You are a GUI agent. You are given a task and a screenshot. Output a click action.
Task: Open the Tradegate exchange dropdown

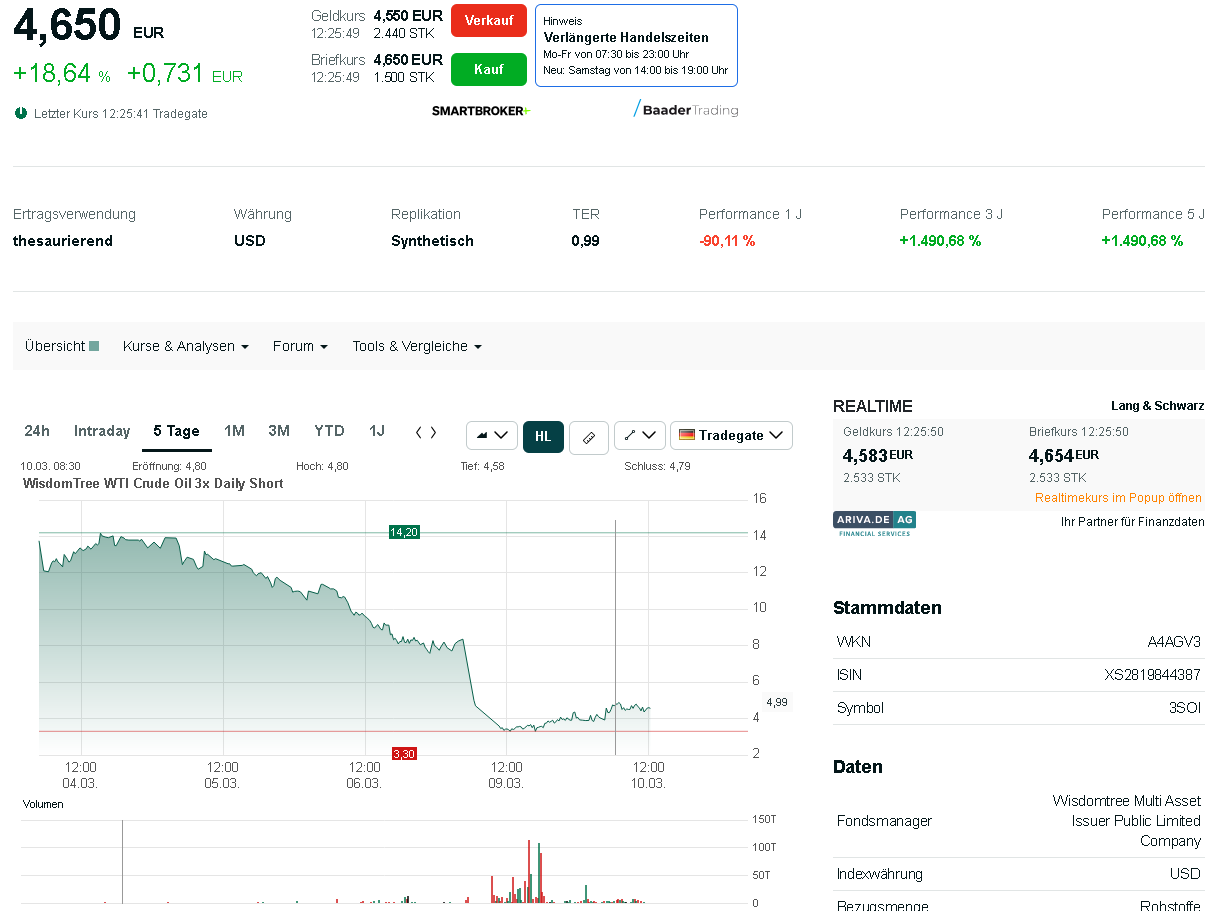click(x=731, y=436)
